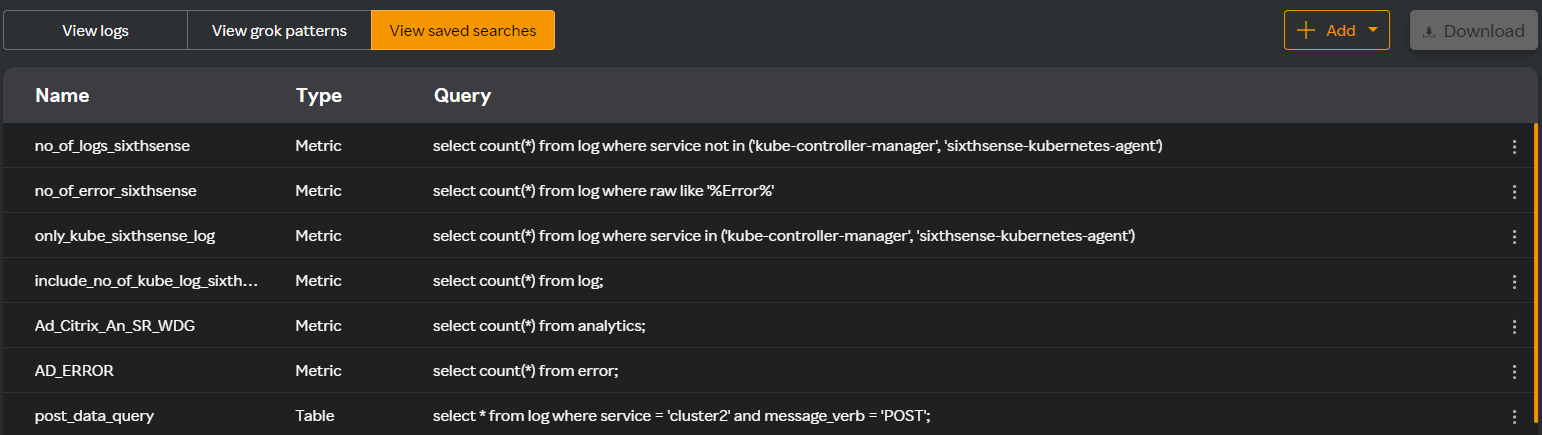Open three-dot menu for include_no_of_kube_log row

tap(1514, 281)
